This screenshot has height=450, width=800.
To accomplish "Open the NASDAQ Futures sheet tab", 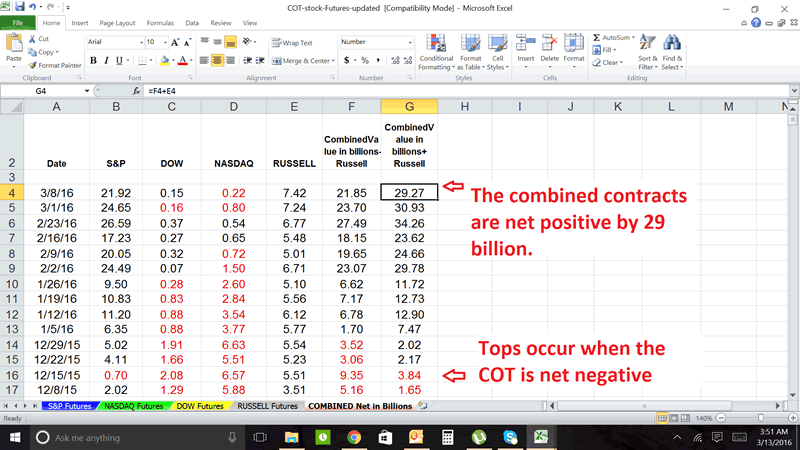I will (x=134, y=406).
